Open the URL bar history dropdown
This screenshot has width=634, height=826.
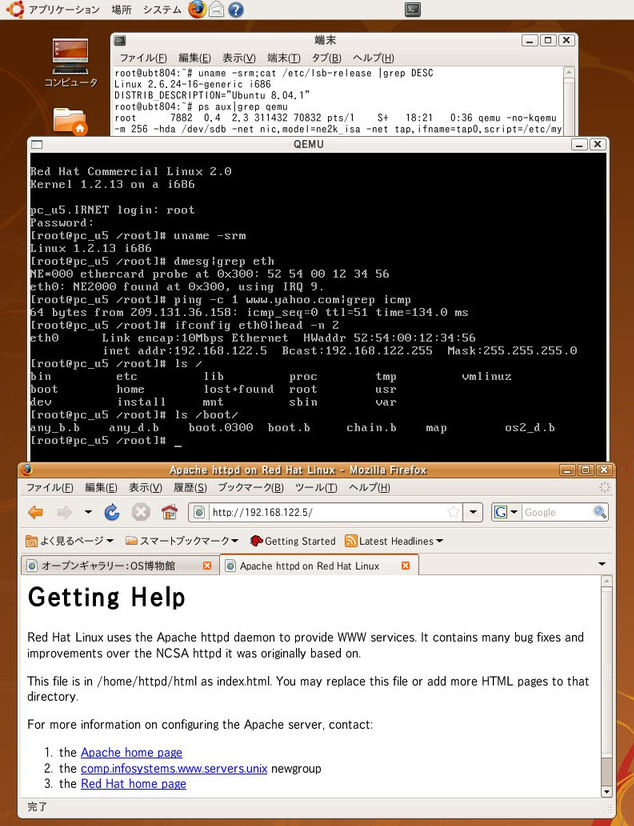473,512
